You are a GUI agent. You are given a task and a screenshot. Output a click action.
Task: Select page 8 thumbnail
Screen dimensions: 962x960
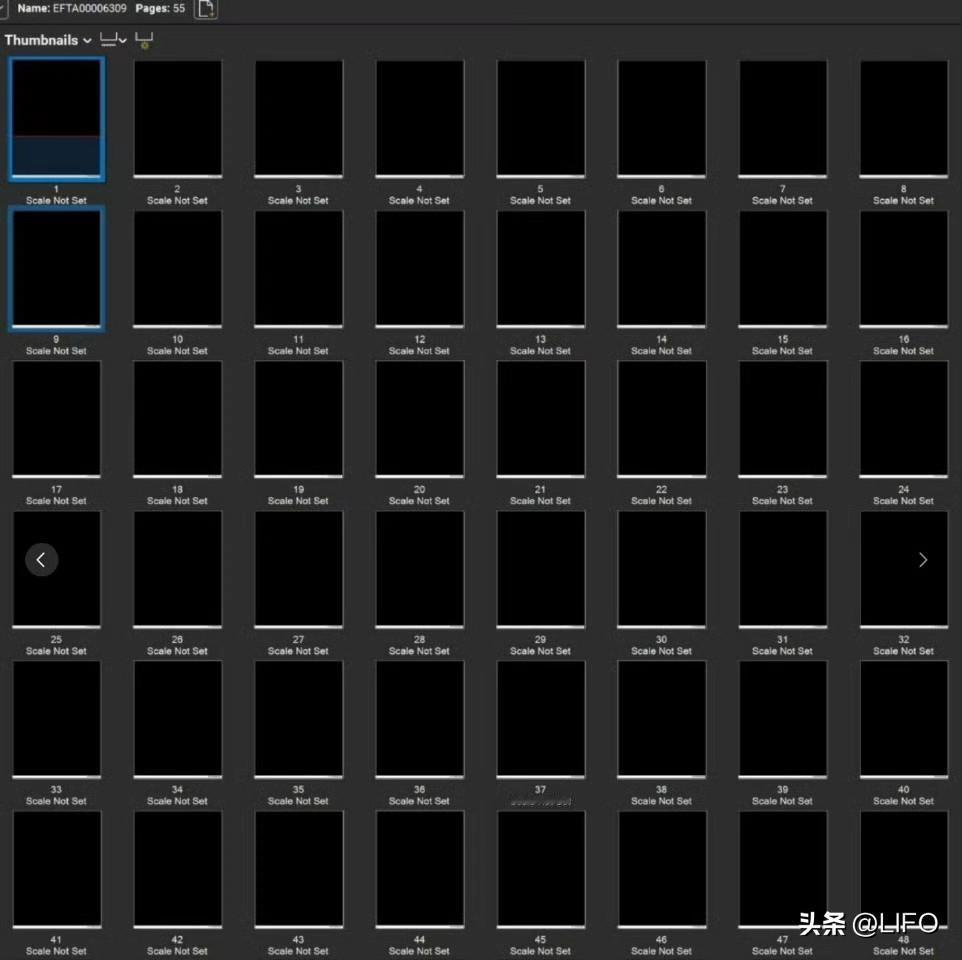(904, 120)
